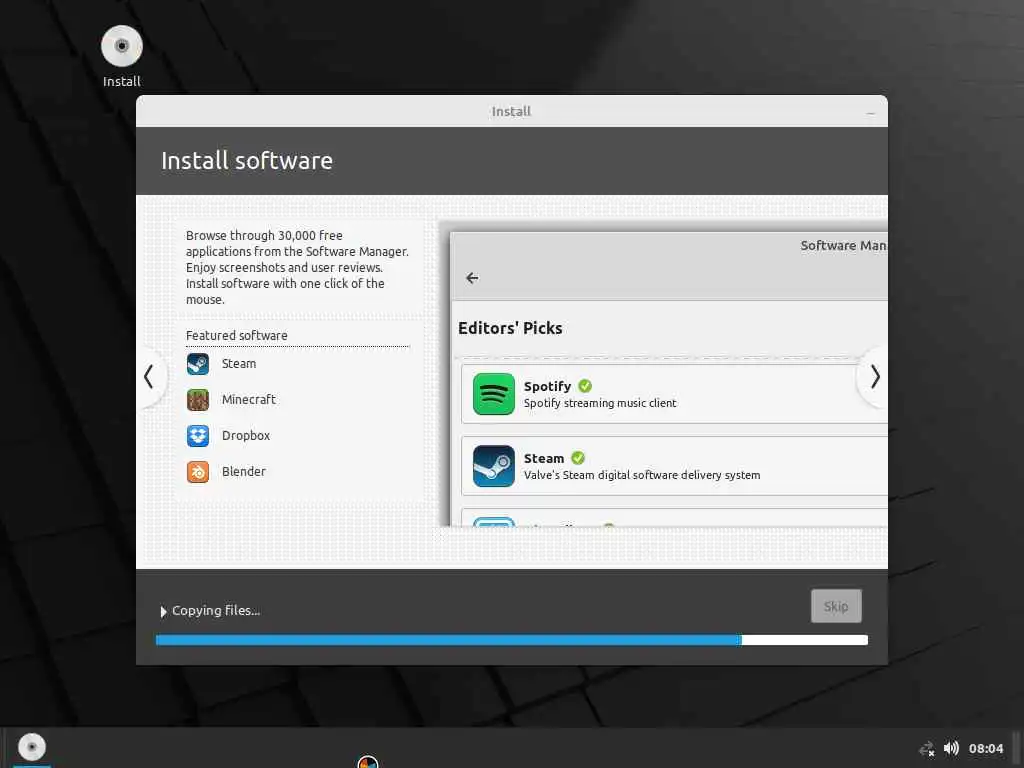Click 'Spotify streaming music client' description
Image resolution: width=1024 pixels, height=768 pixels.
[x=600, y=403]
